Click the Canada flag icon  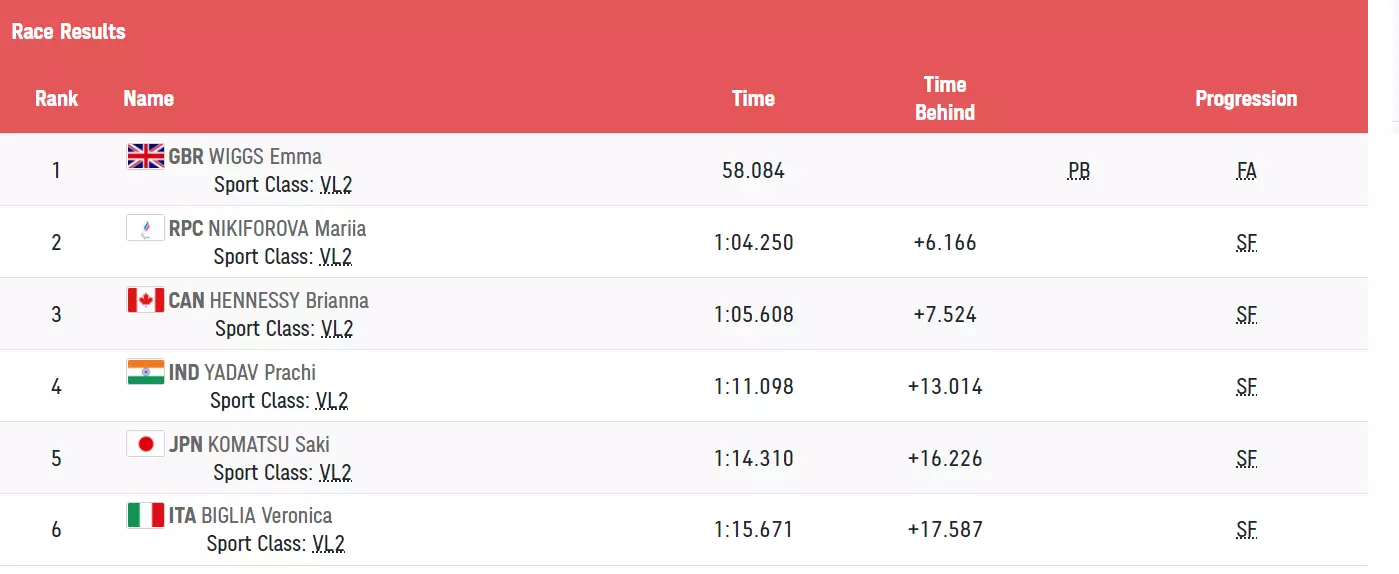coord(146,300)
